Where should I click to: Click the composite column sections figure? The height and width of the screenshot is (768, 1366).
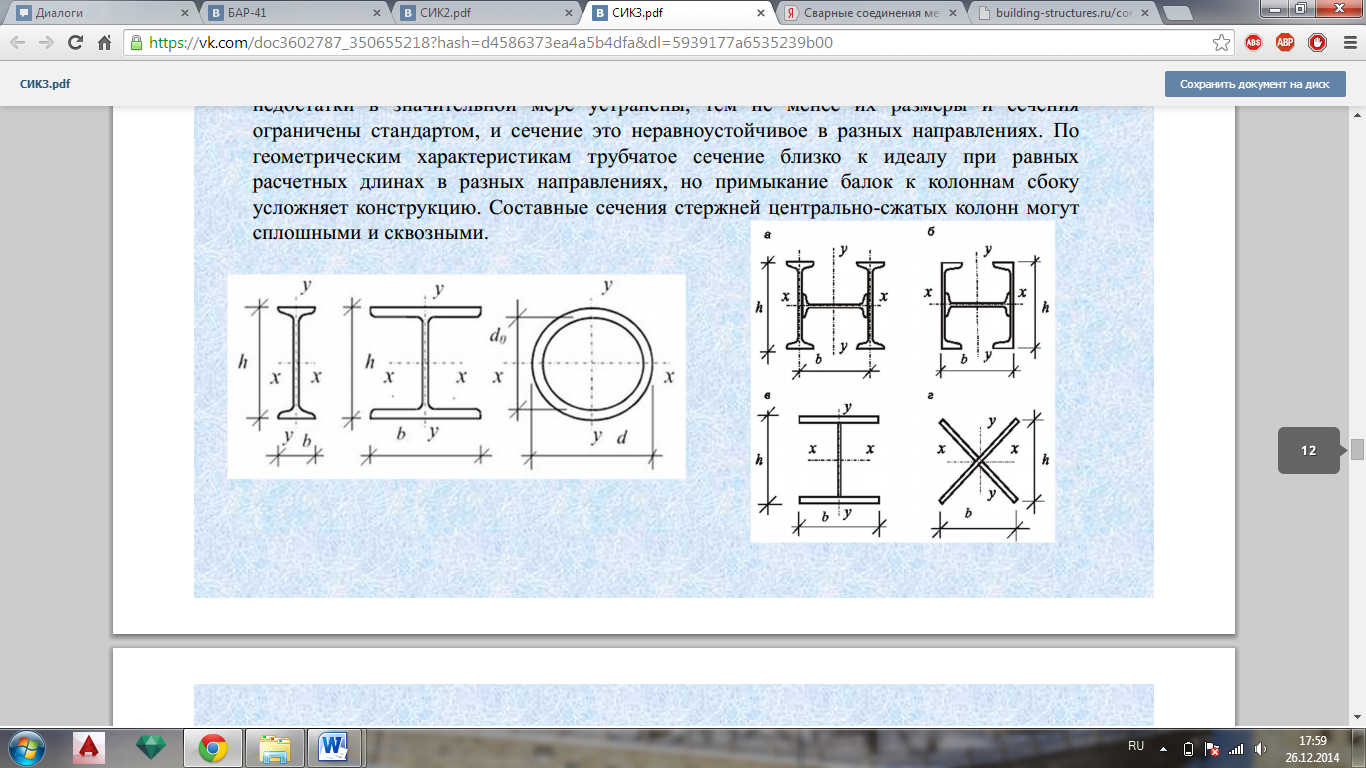(x=902, y=382)
